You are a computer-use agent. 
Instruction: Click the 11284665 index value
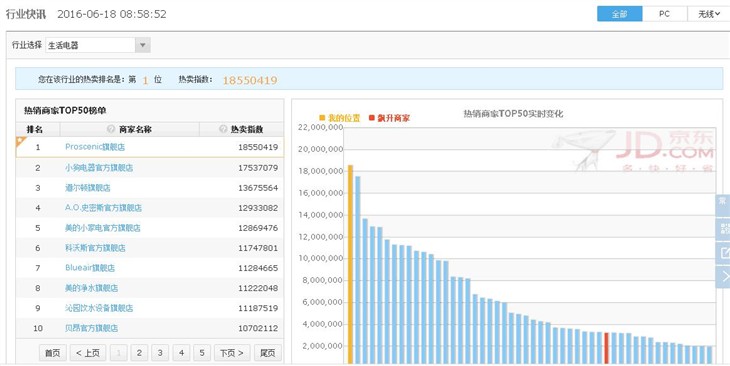pyautogui.click(x=258, y=268)
